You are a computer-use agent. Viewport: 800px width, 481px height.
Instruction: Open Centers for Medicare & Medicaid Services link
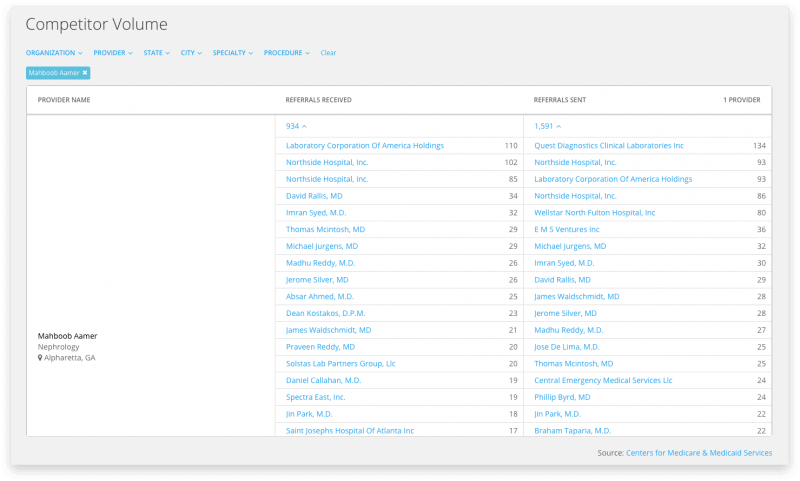click(x=698, y=452)
